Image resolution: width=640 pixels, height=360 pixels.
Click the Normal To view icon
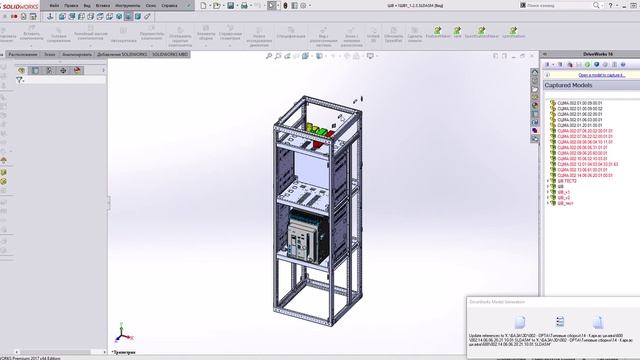point(50,17)
